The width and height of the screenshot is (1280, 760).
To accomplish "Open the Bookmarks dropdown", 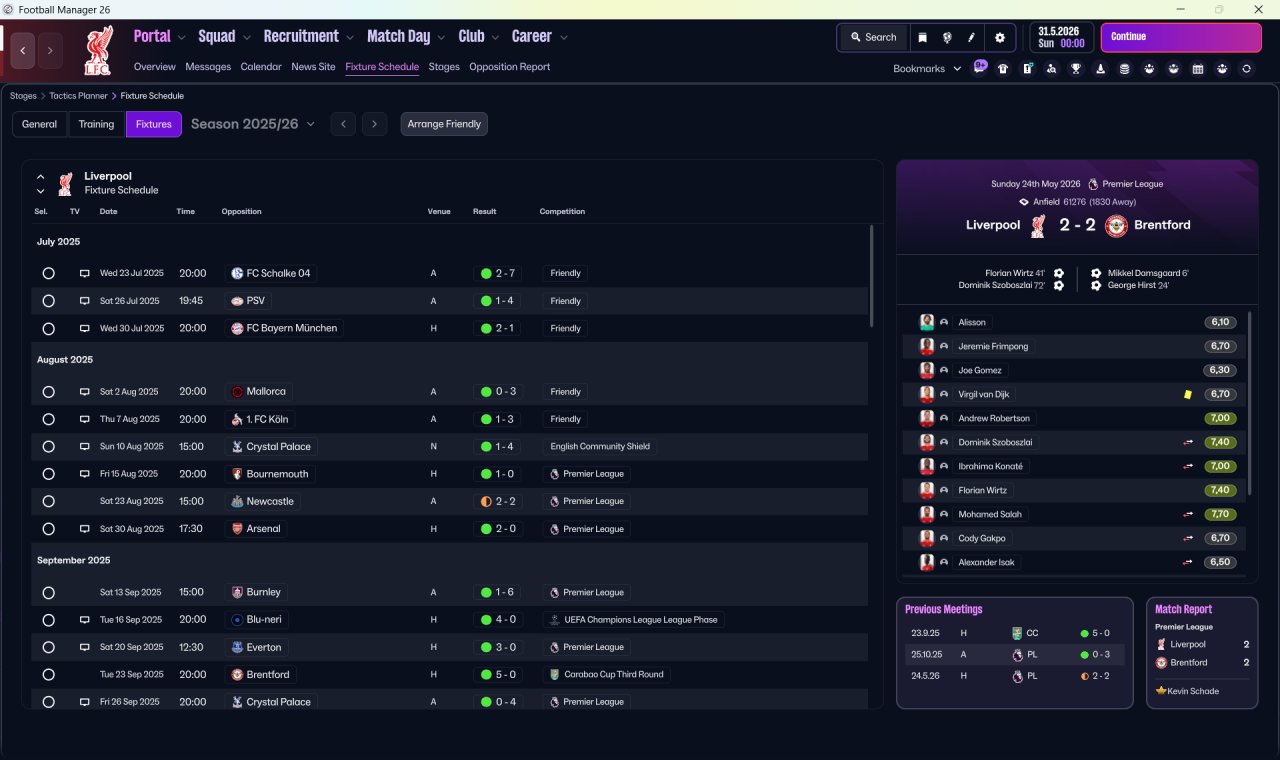I will click(x=927, y=68).
